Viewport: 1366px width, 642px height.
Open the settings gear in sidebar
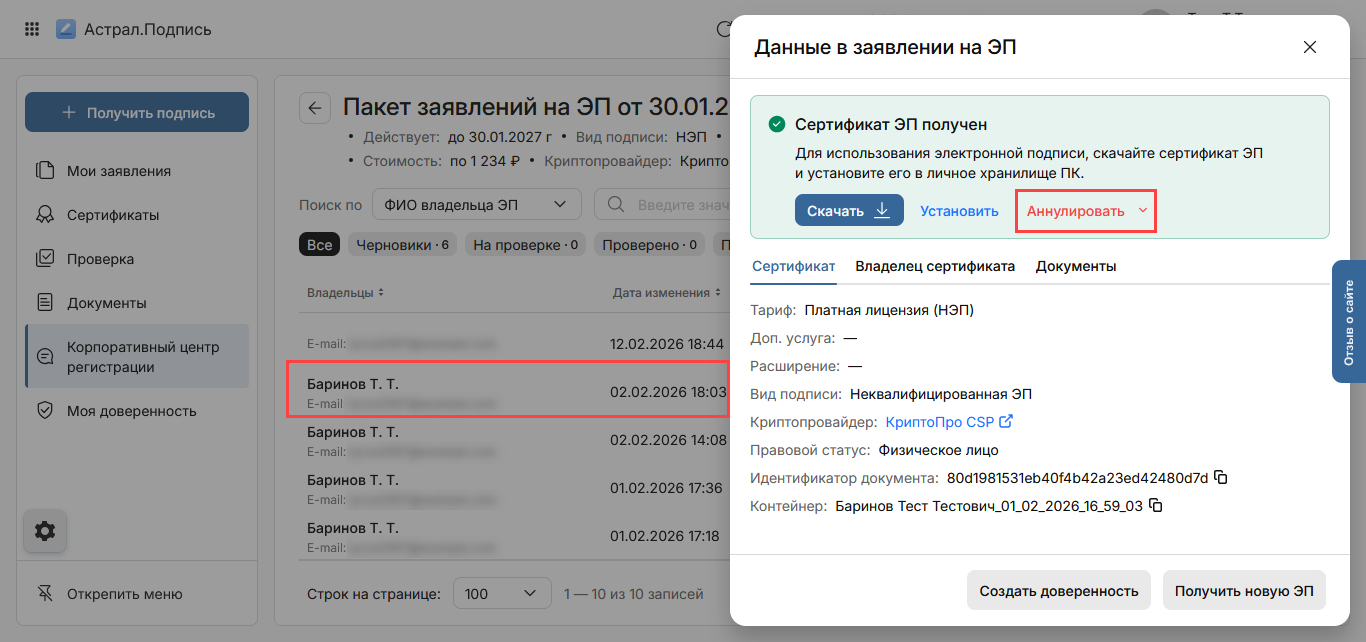45,531
